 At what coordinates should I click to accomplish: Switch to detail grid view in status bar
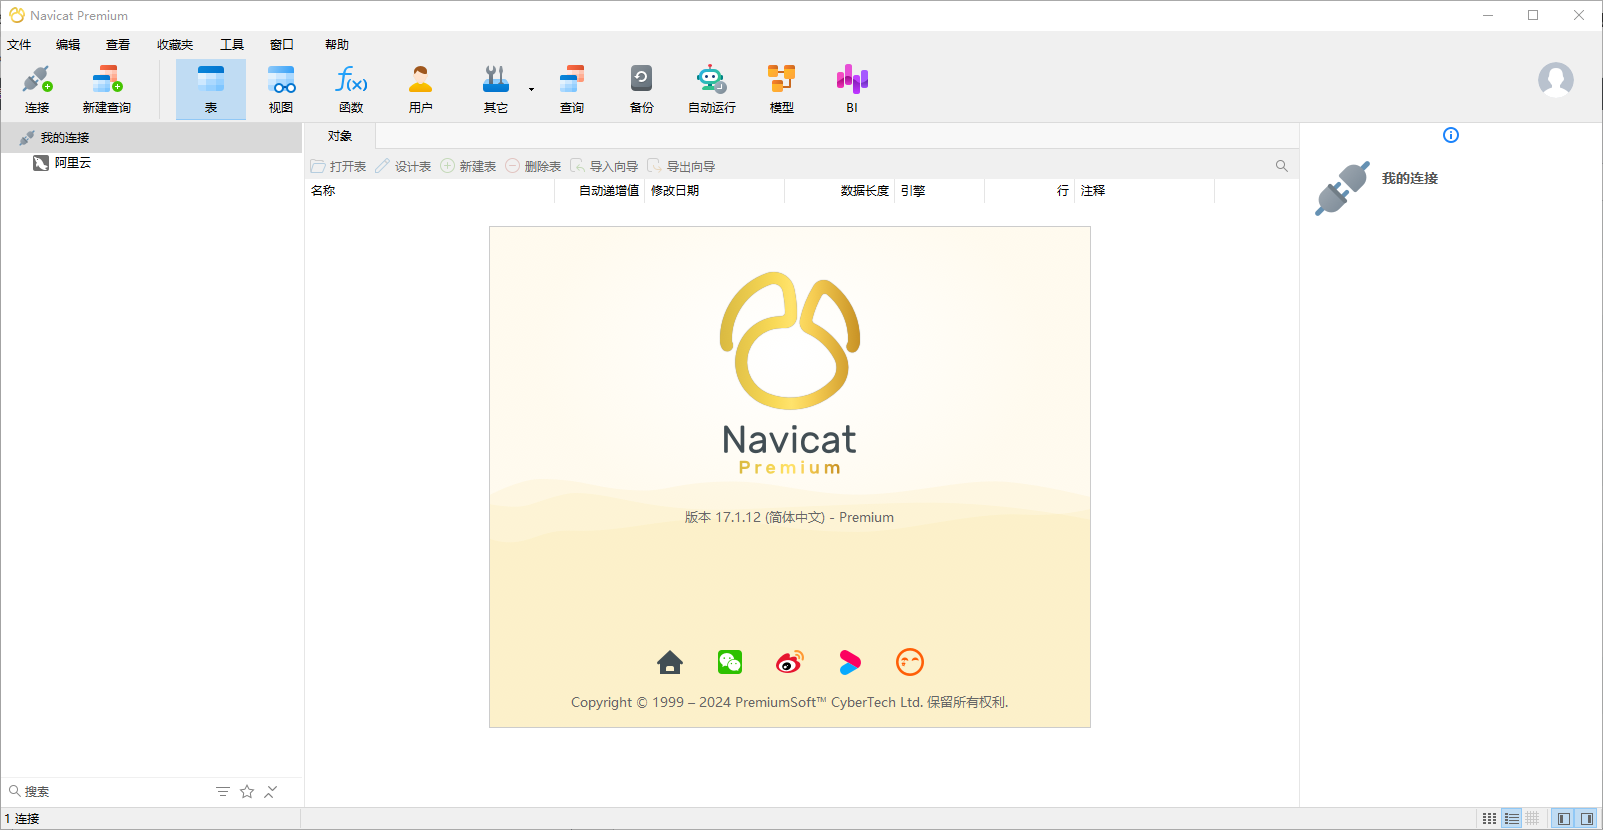(x=1532, y=819)
